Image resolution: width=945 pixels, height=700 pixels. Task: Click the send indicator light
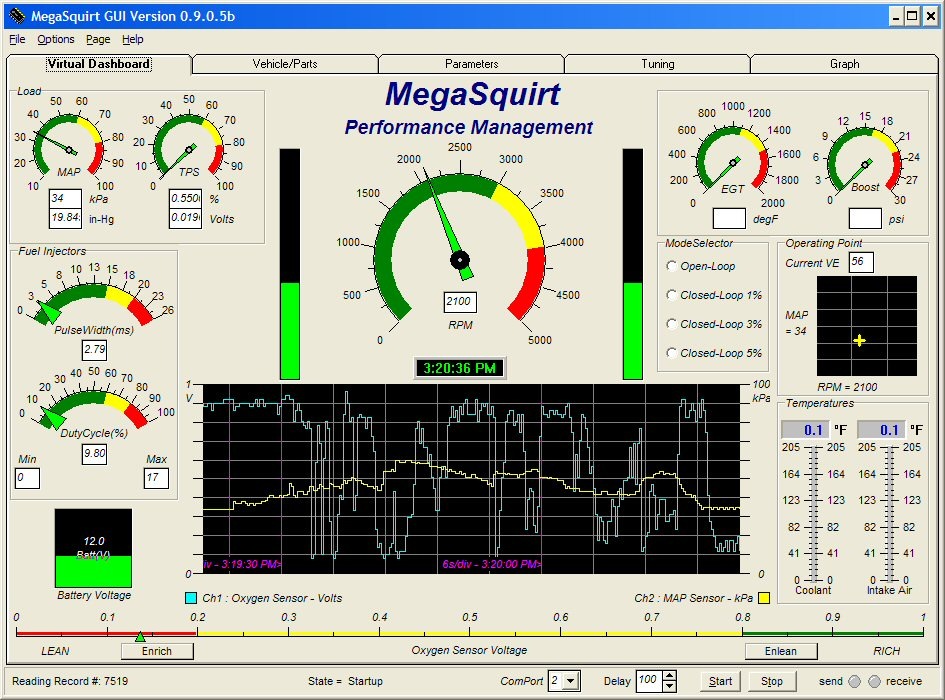click(x=854, y=681)
